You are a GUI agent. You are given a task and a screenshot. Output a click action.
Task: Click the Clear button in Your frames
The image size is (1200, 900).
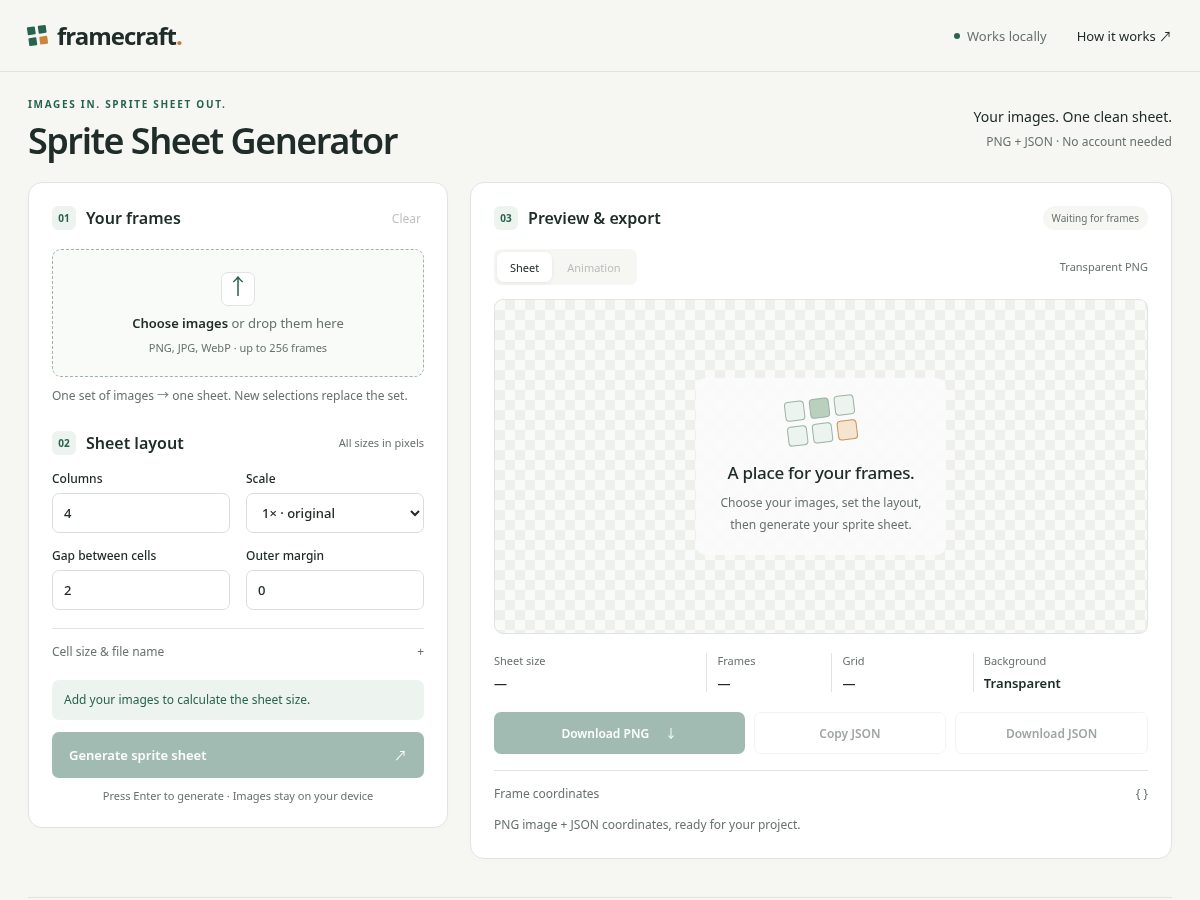(406, 218)
